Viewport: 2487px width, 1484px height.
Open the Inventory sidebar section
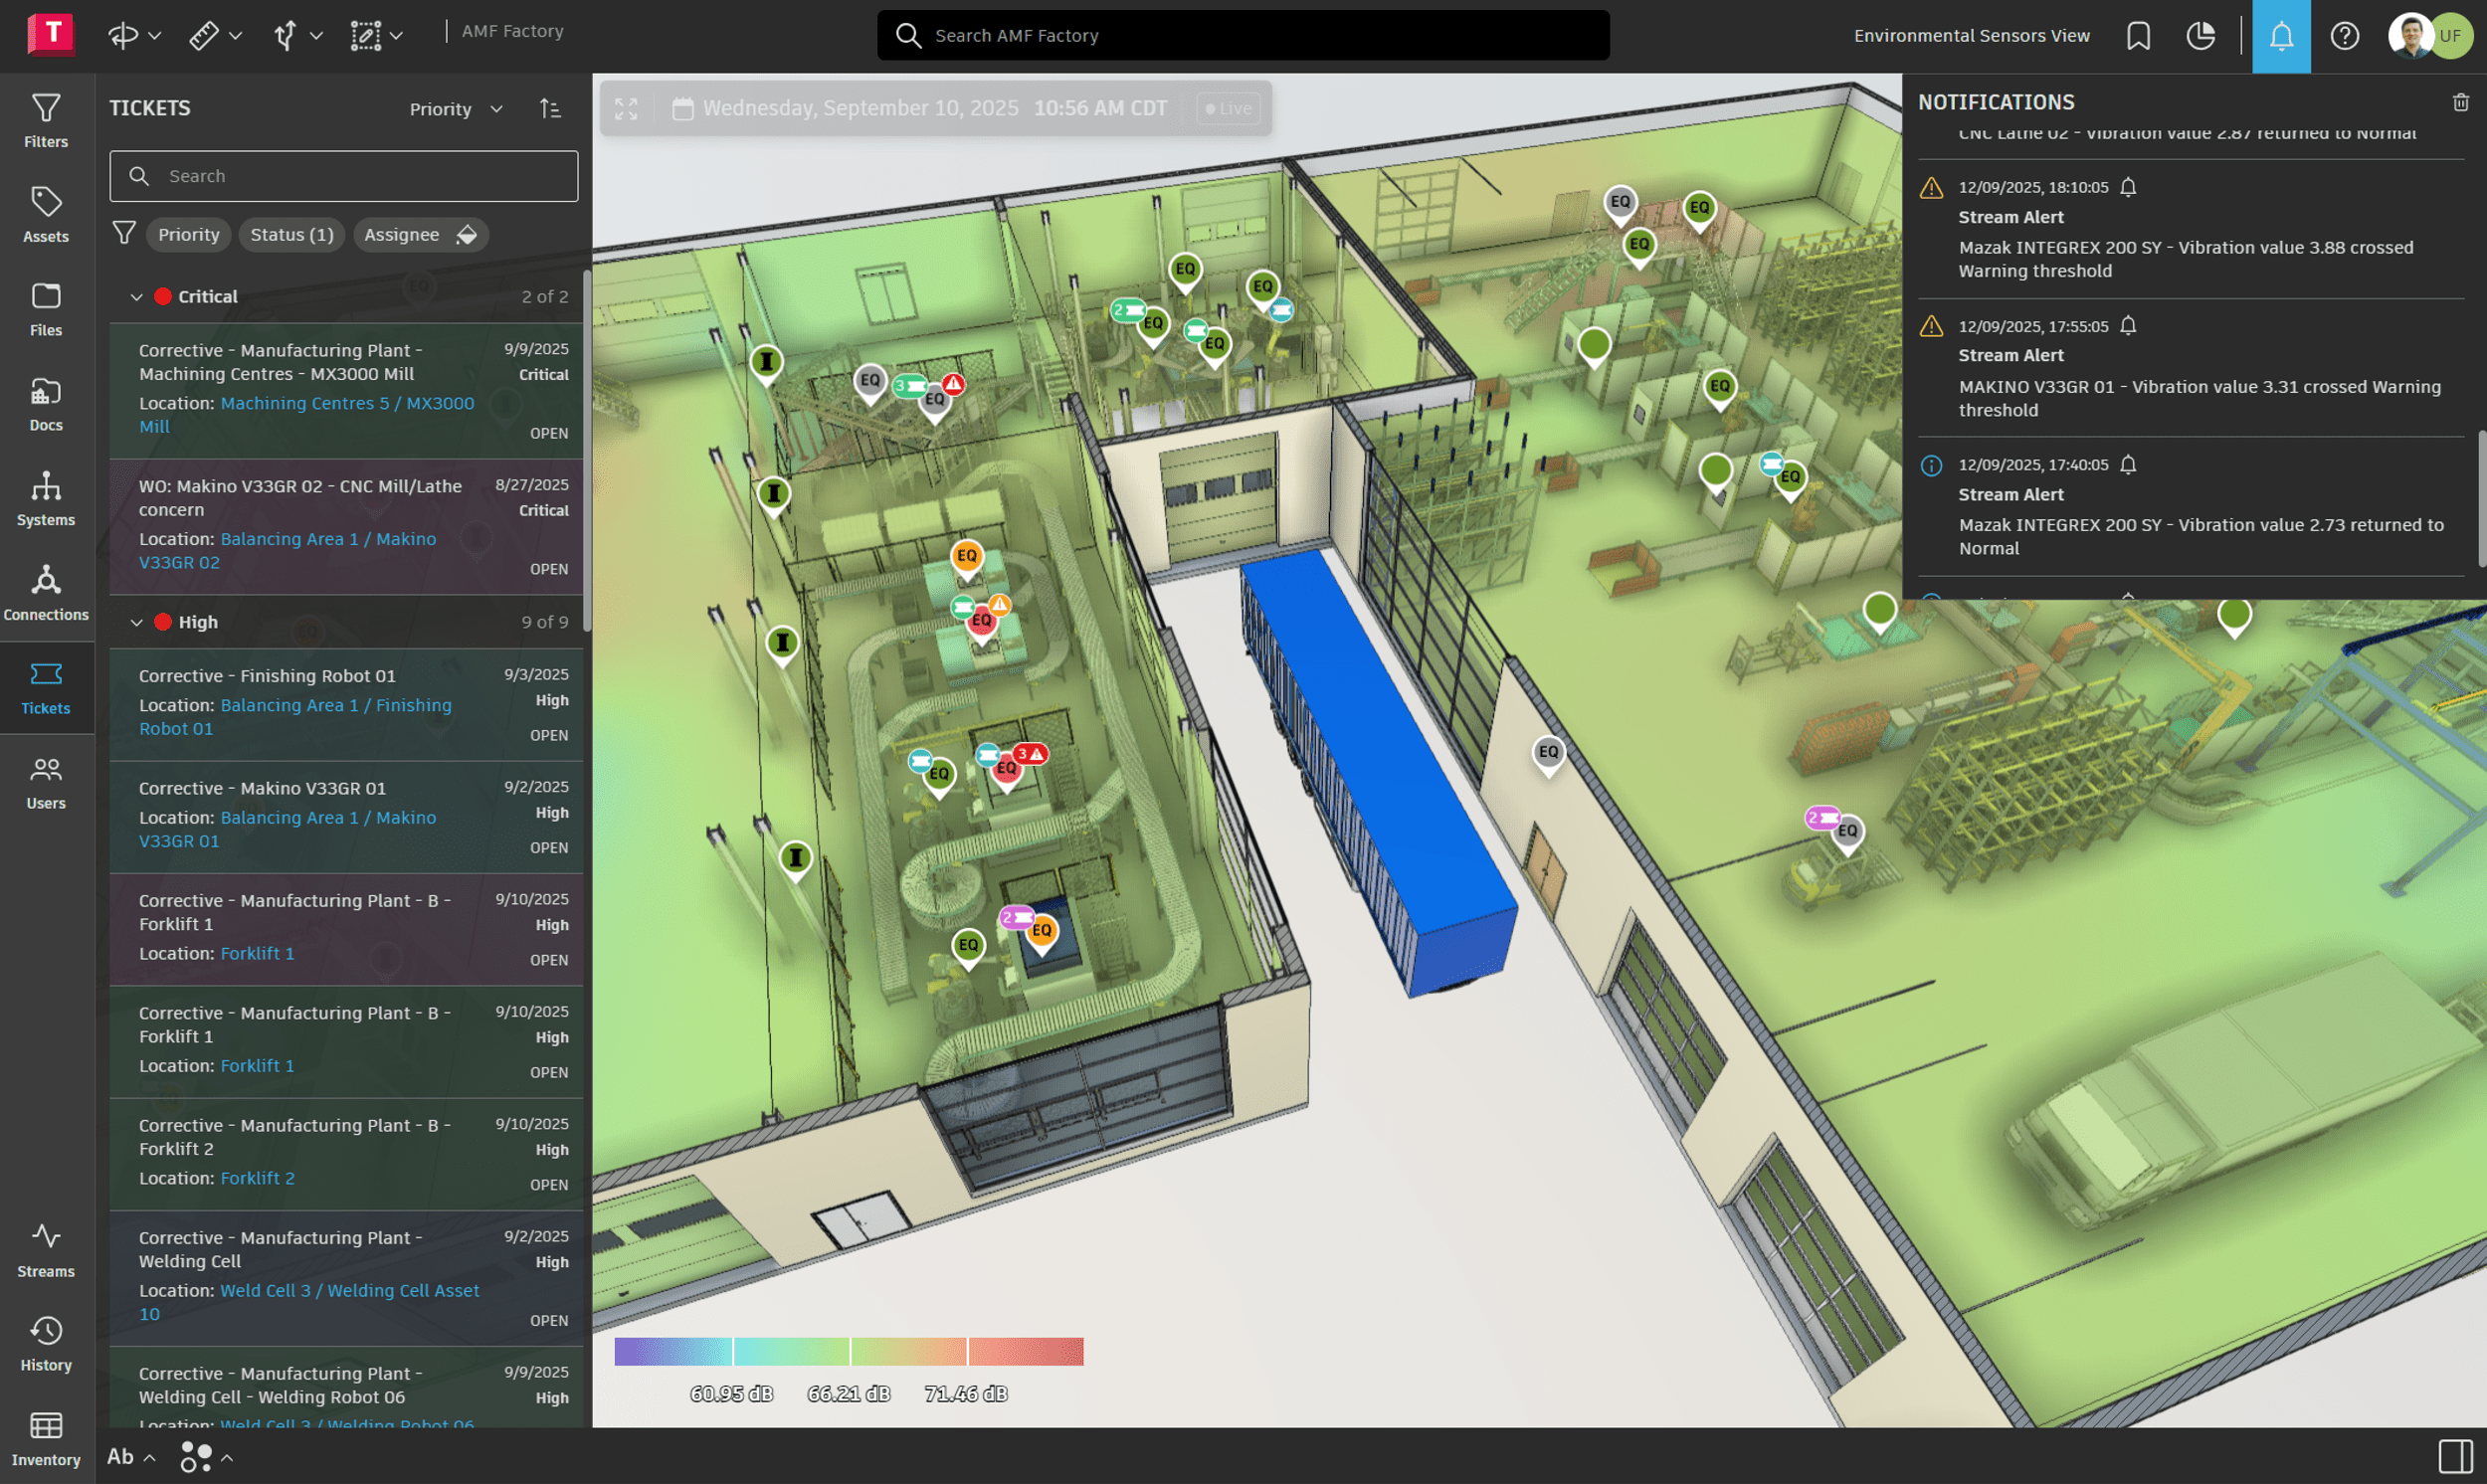tap(46, 1438)
